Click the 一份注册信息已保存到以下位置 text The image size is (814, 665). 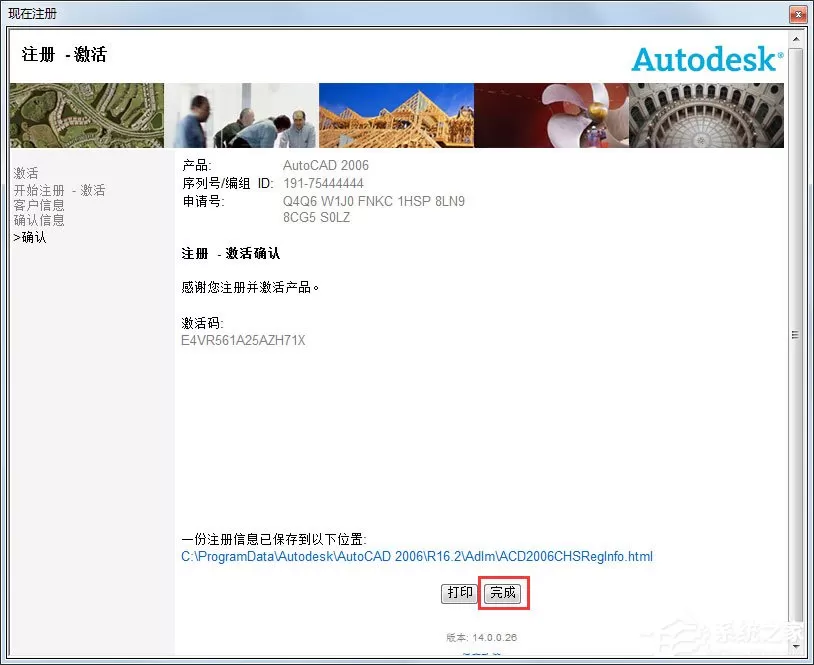click(274, 539)
